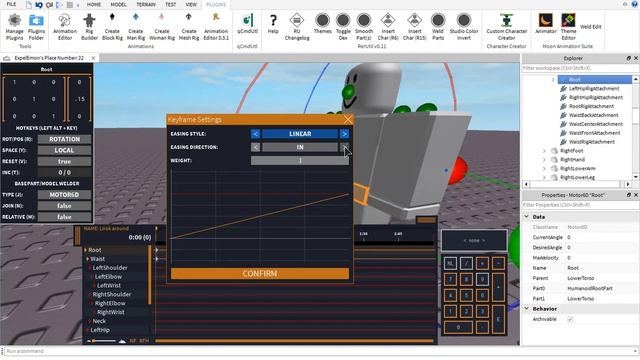Select next easing direction
The width and height of the screenshot is (640, 360).
point(344,147)
